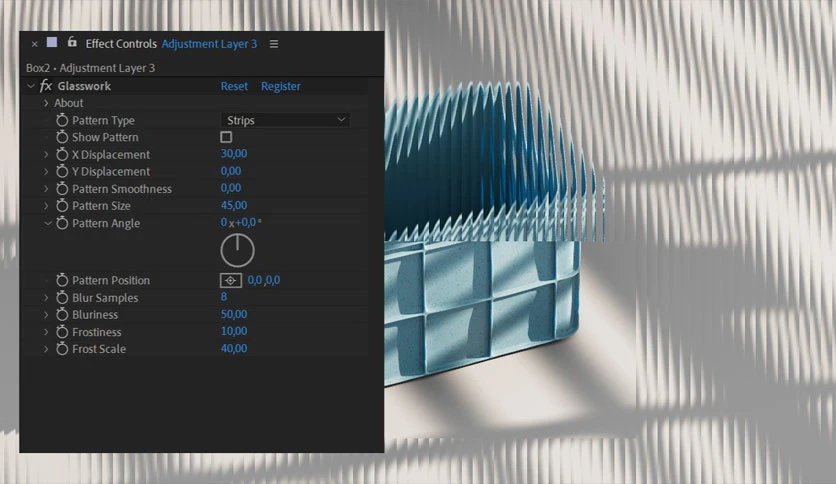
Task: Open the Pattern Type Strips dropdown
Action: (285, 120)
